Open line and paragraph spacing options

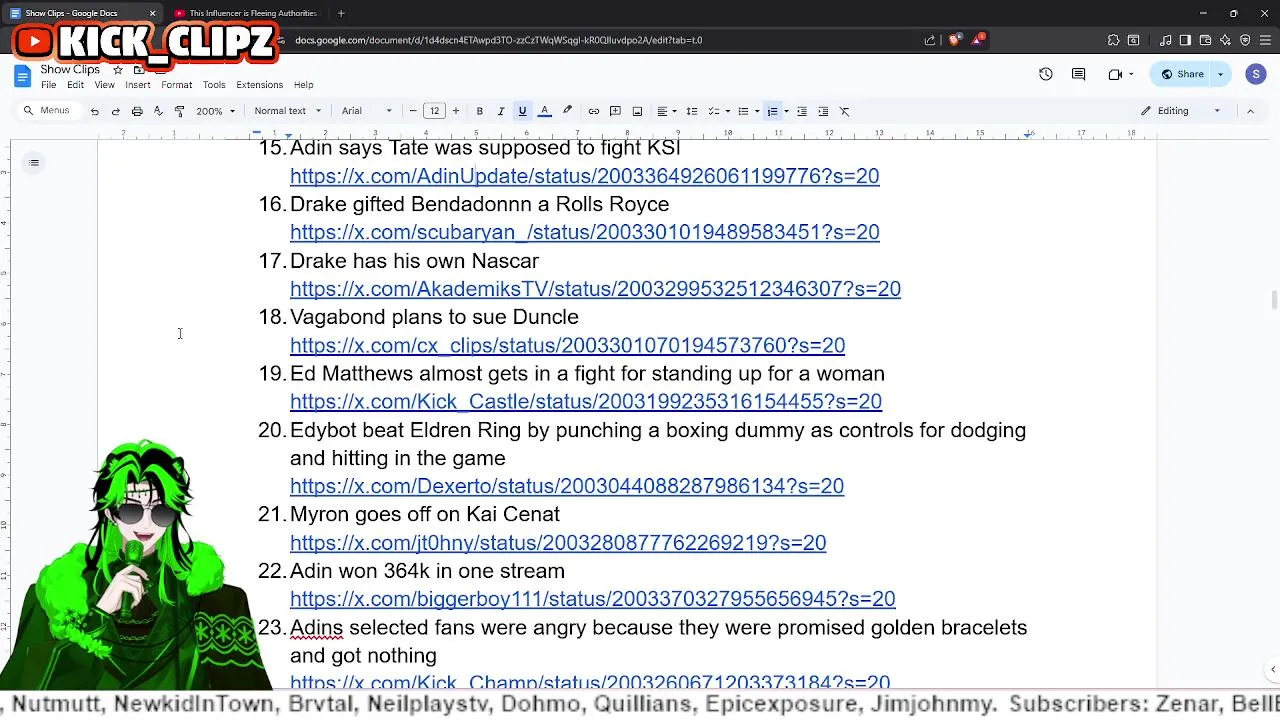click(x=691, y=111)
